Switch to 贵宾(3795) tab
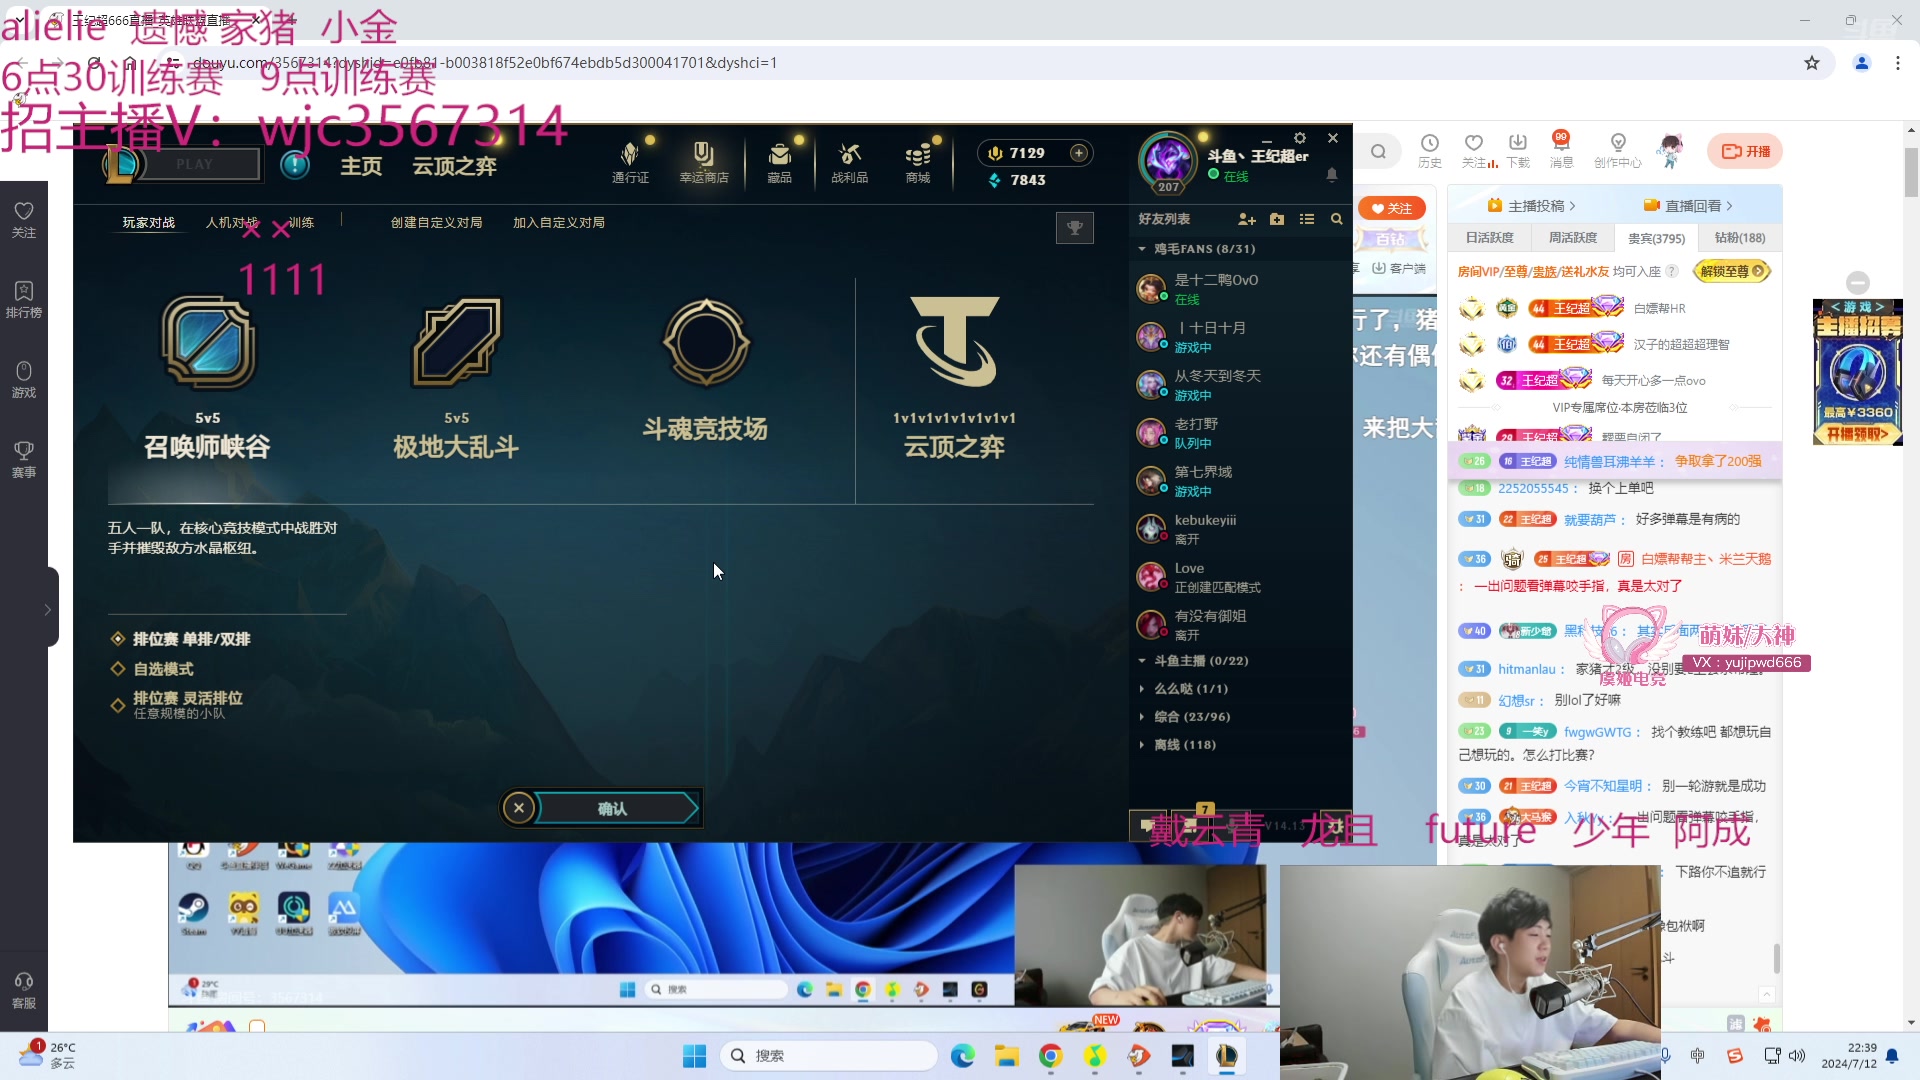The width and height of the screenshot is (1920, 1080). [x=1657, y=238]
